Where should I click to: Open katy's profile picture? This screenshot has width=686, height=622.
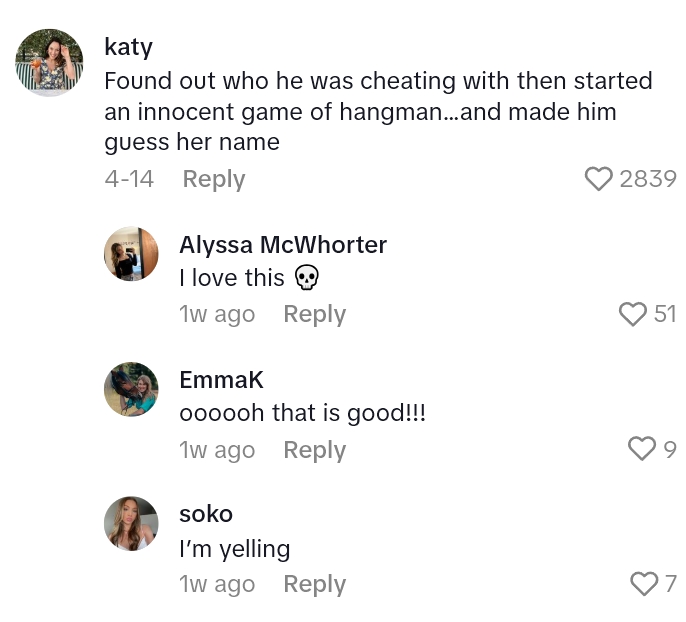[x=49, y=63]
